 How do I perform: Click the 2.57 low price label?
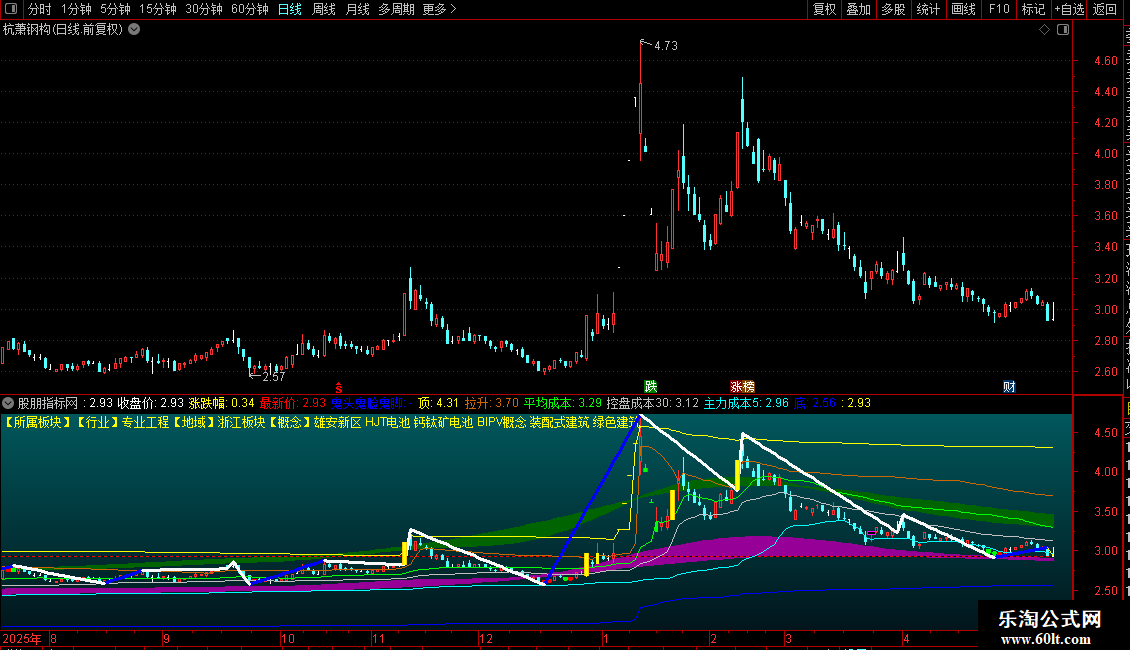274,376
